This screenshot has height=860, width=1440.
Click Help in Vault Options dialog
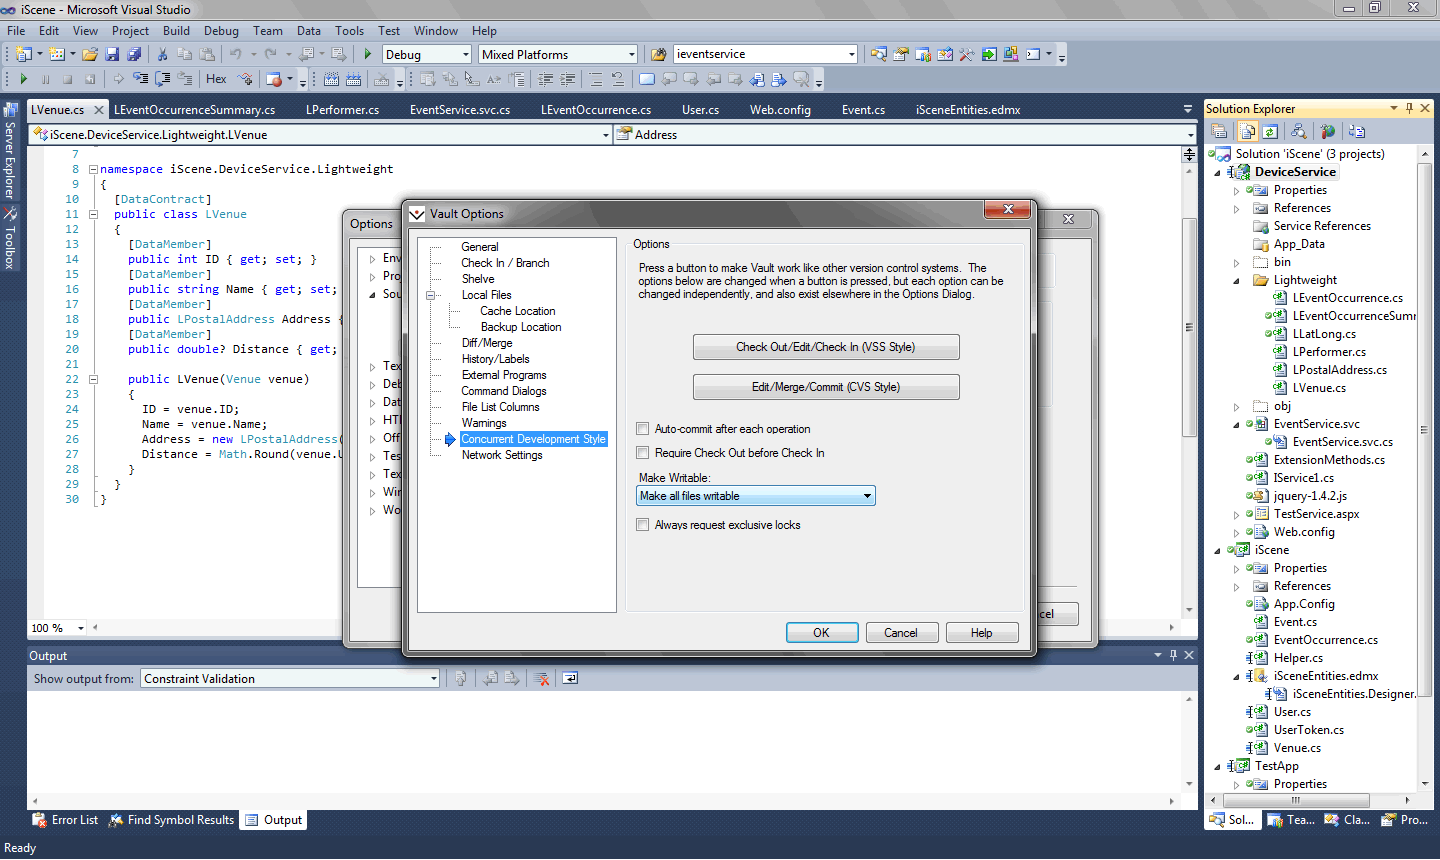pos(981,633)
